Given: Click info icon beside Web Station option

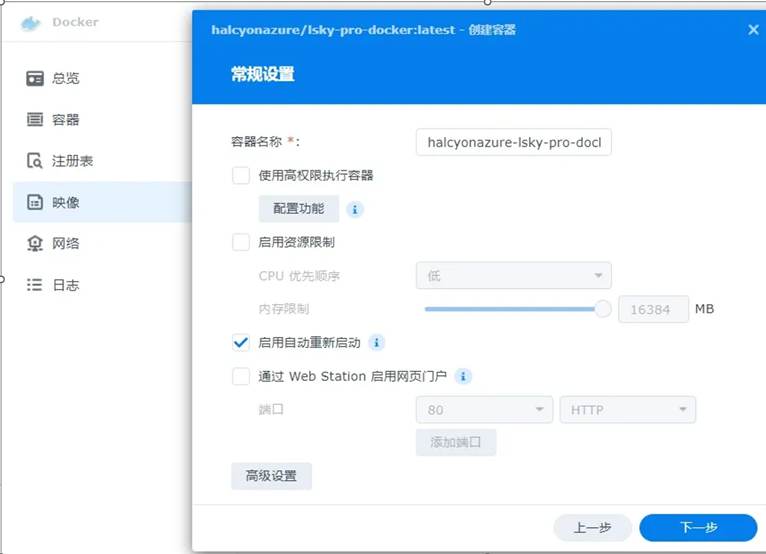Looking at the screenshot, I should pyautogui.click(x=463, y=377).
